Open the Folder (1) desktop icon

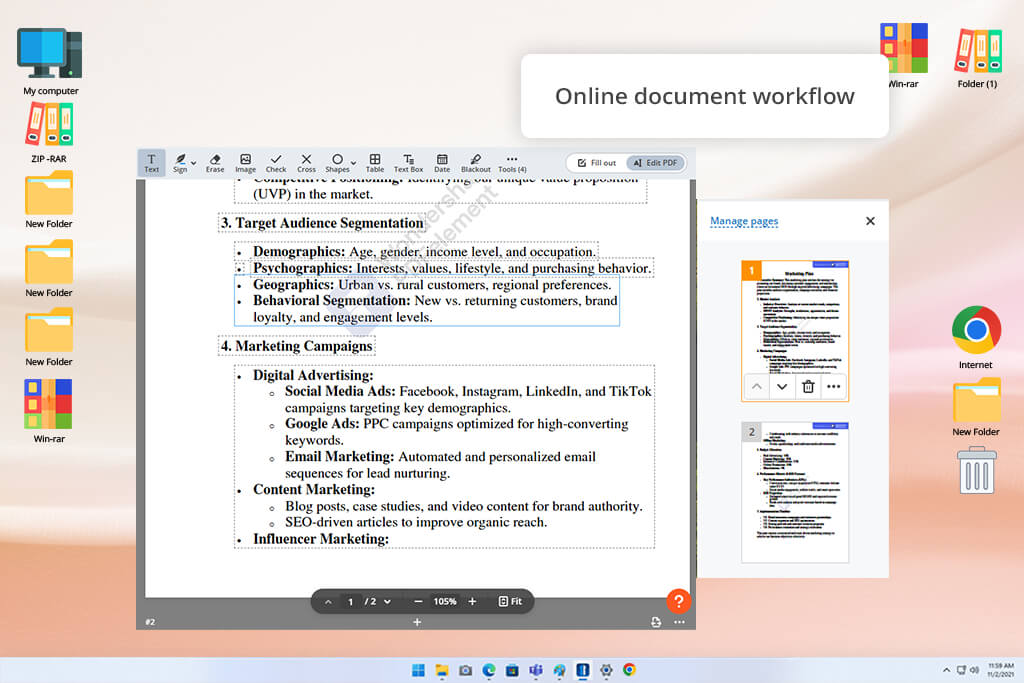(977, 57)
